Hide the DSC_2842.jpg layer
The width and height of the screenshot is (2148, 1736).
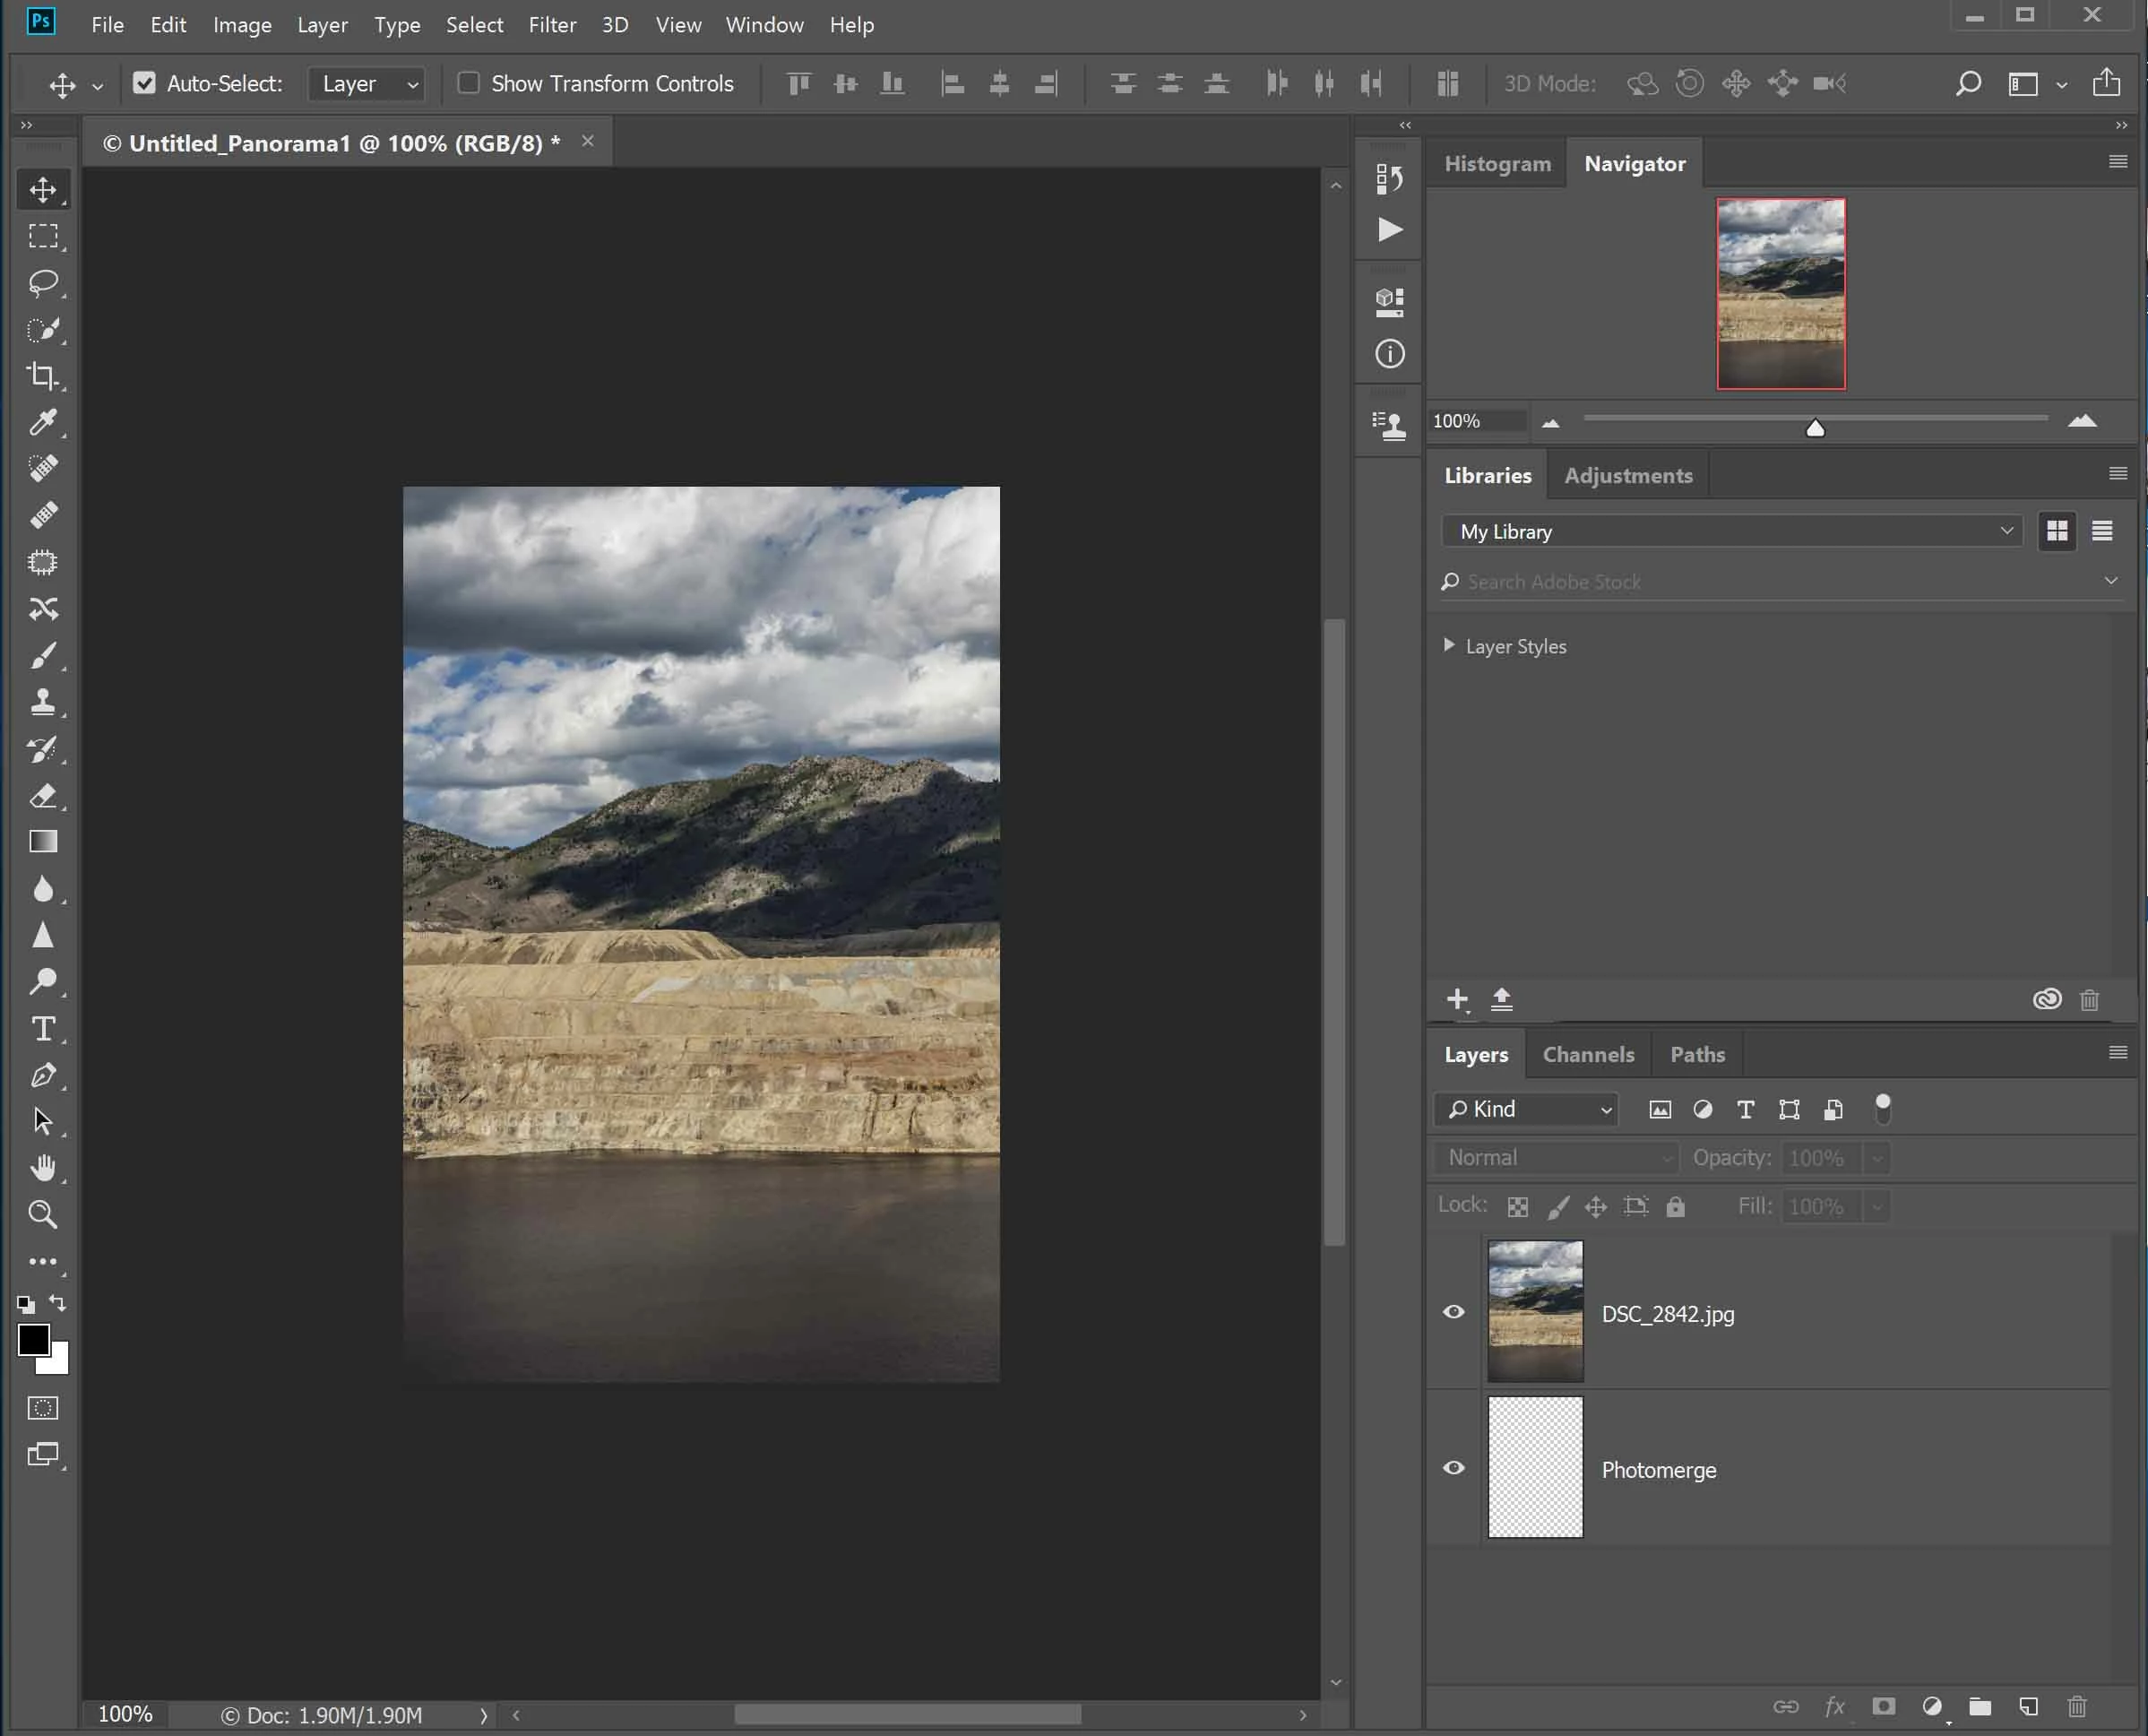(1454, 1311)
